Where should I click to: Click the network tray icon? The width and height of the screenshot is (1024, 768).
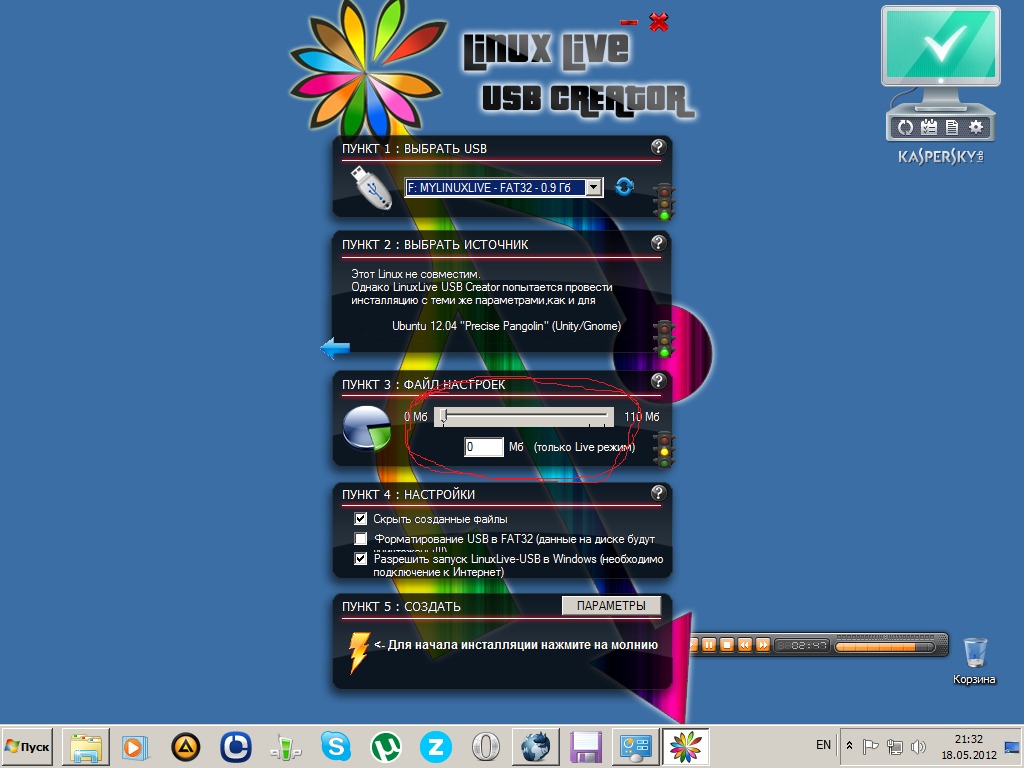pyautogui.click(x=895, y=746)
